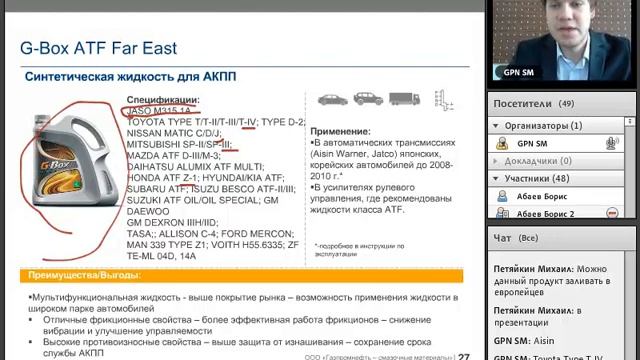
Task: Click the Применение: label
Action: (x=340, y=131)
